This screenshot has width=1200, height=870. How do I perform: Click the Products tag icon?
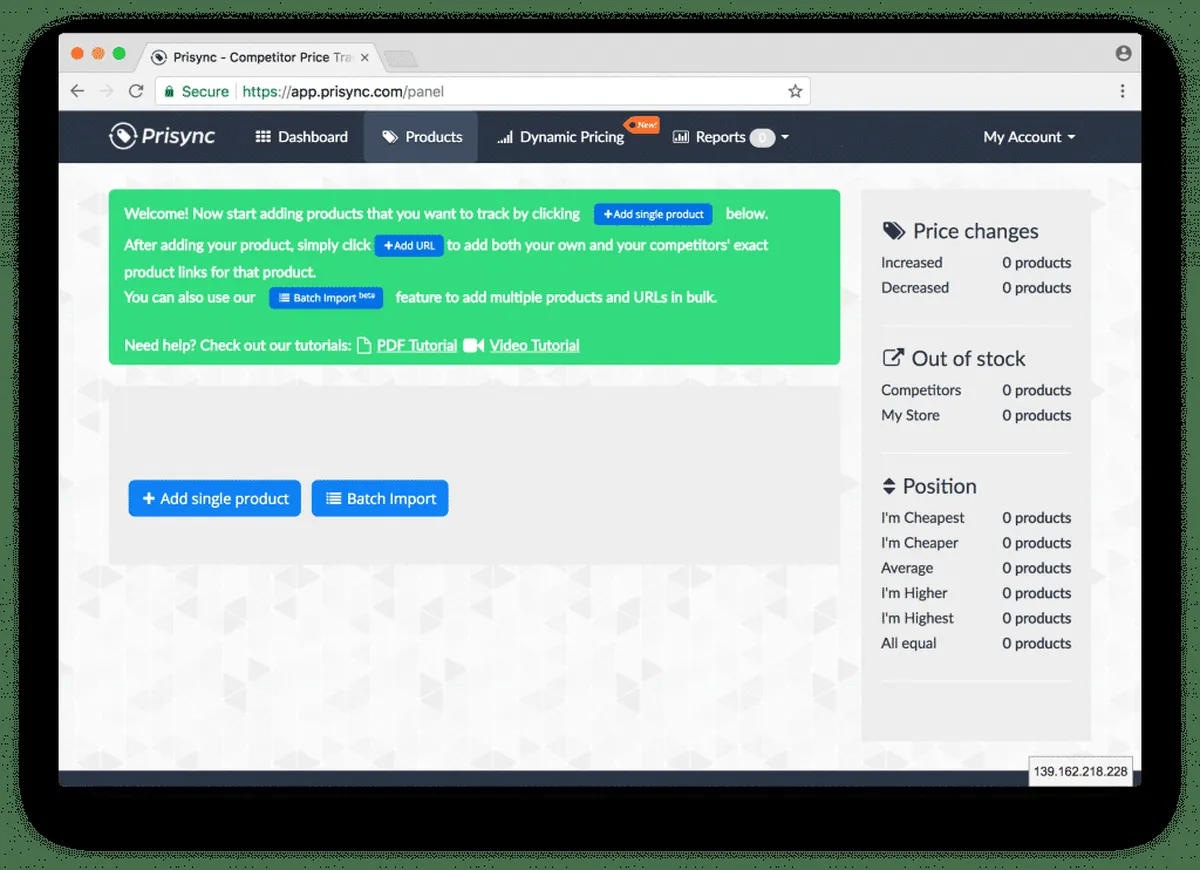[390, 137]
